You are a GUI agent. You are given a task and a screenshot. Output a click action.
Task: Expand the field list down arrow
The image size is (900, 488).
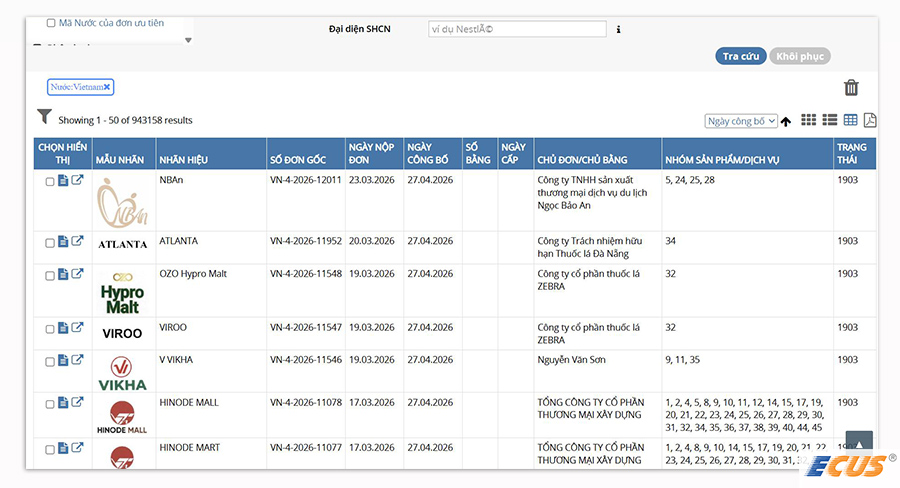[188, 40]
